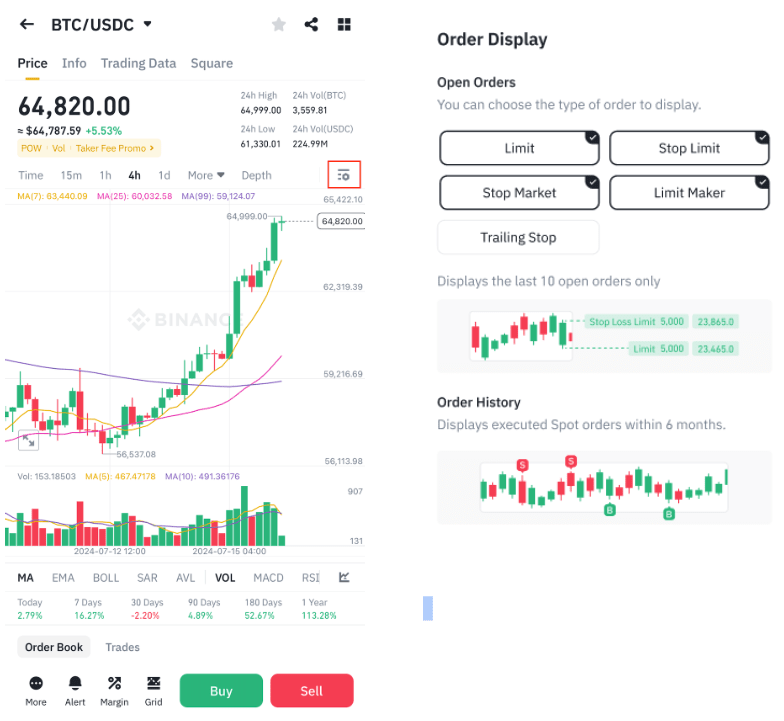The height and width of the screenshot is (721, 784).
Task: Toggle the Stop Limit order type
Action: 689,148
